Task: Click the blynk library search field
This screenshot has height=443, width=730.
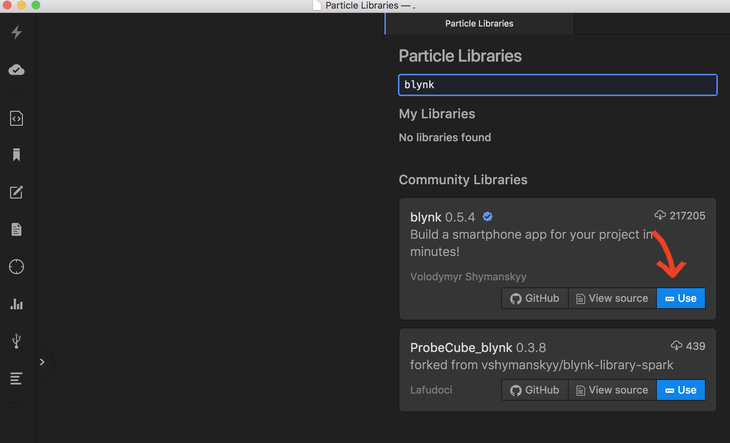Action: [x=558, y=85]
